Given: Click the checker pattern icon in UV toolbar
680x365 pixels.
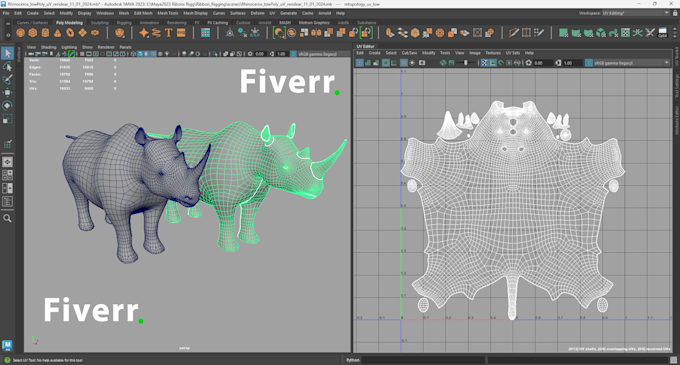Looking at the screenshot, I should 484,63.
